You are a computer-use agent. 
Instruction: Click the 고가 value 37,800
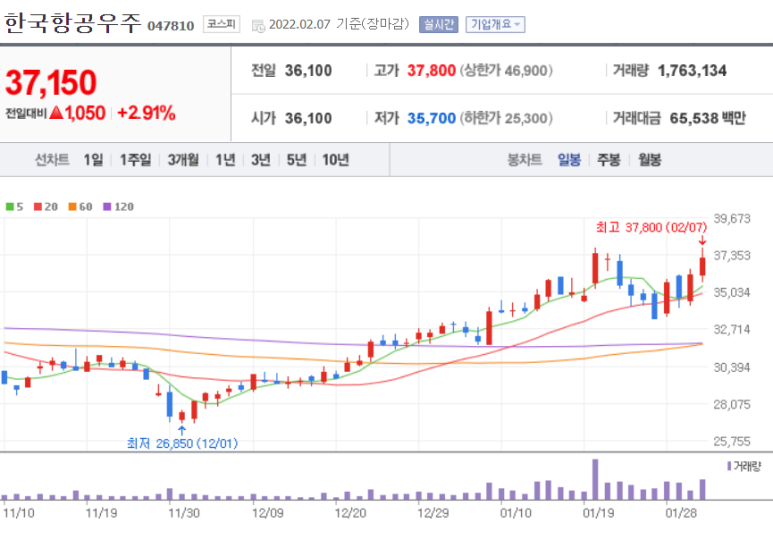click(431, 71)
